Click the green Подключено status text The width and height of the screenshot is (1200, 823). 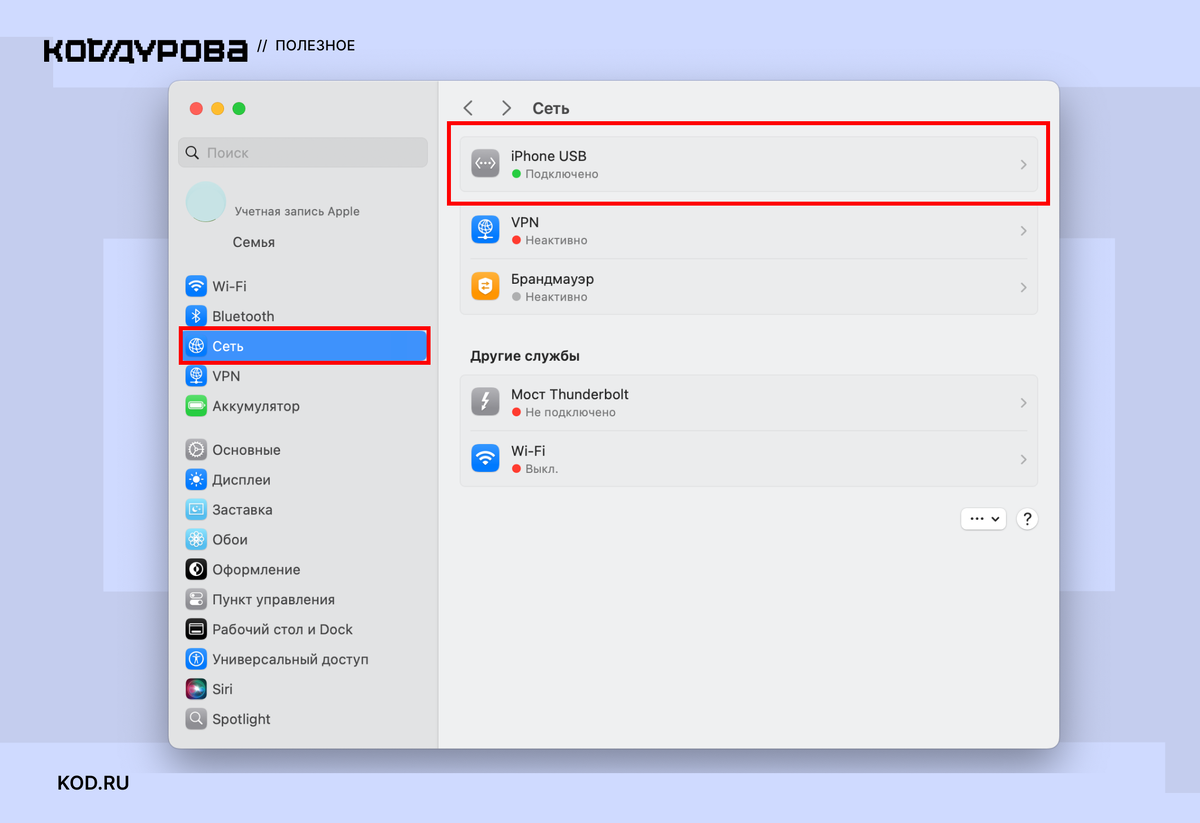point(562,174)
